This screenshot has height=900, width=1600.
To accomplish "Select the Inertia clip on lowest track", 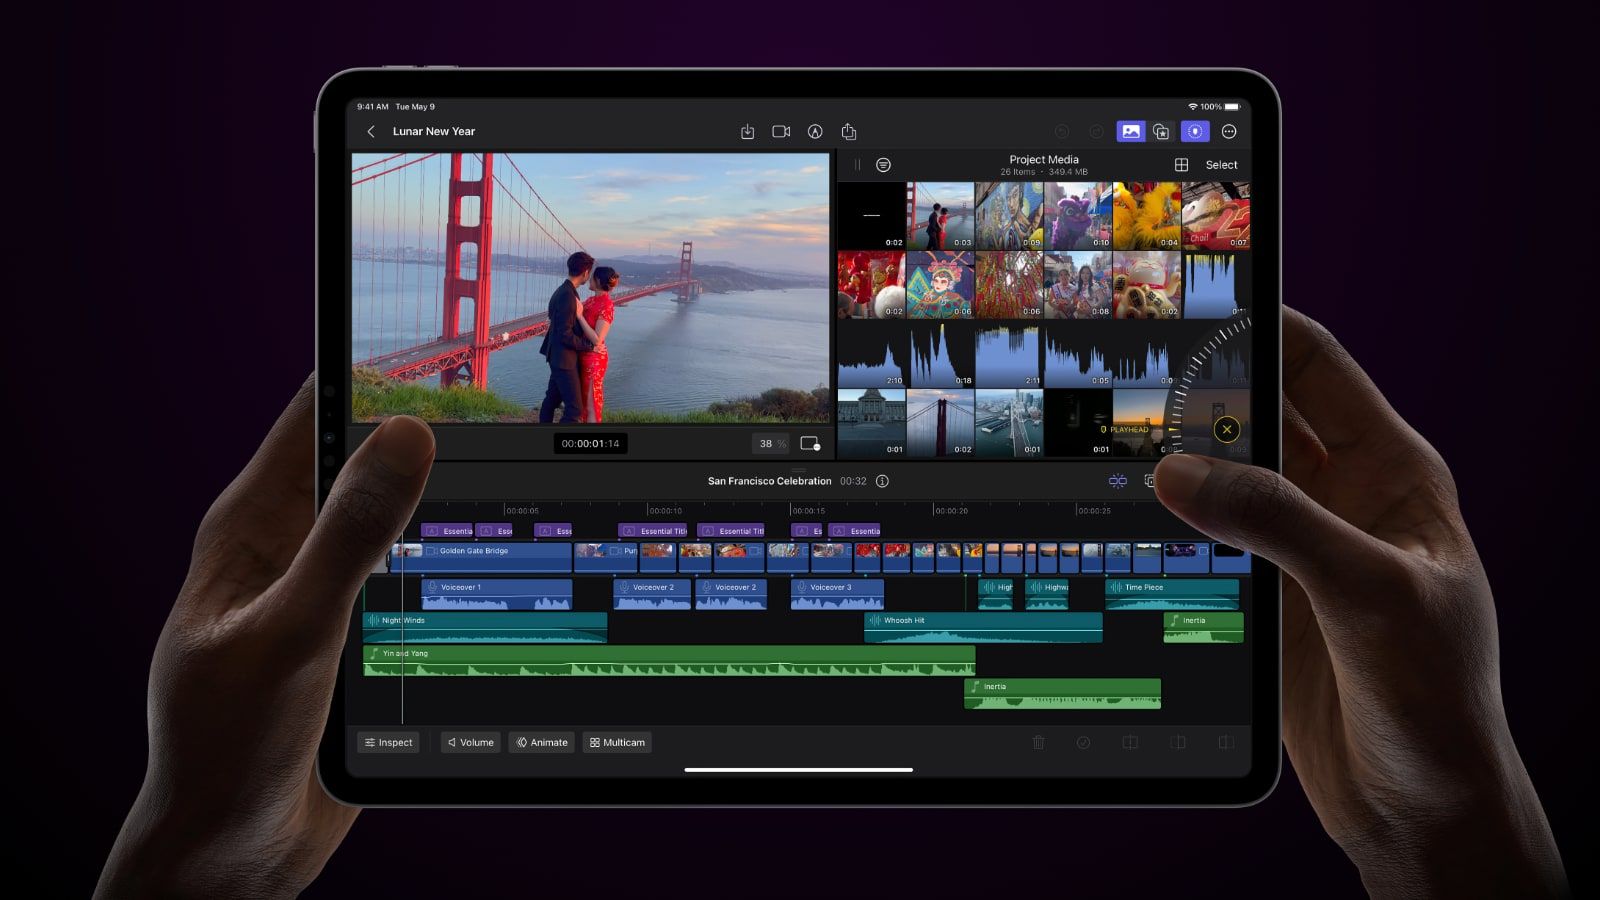I will pyautogui.click(x=1062, y=694).
